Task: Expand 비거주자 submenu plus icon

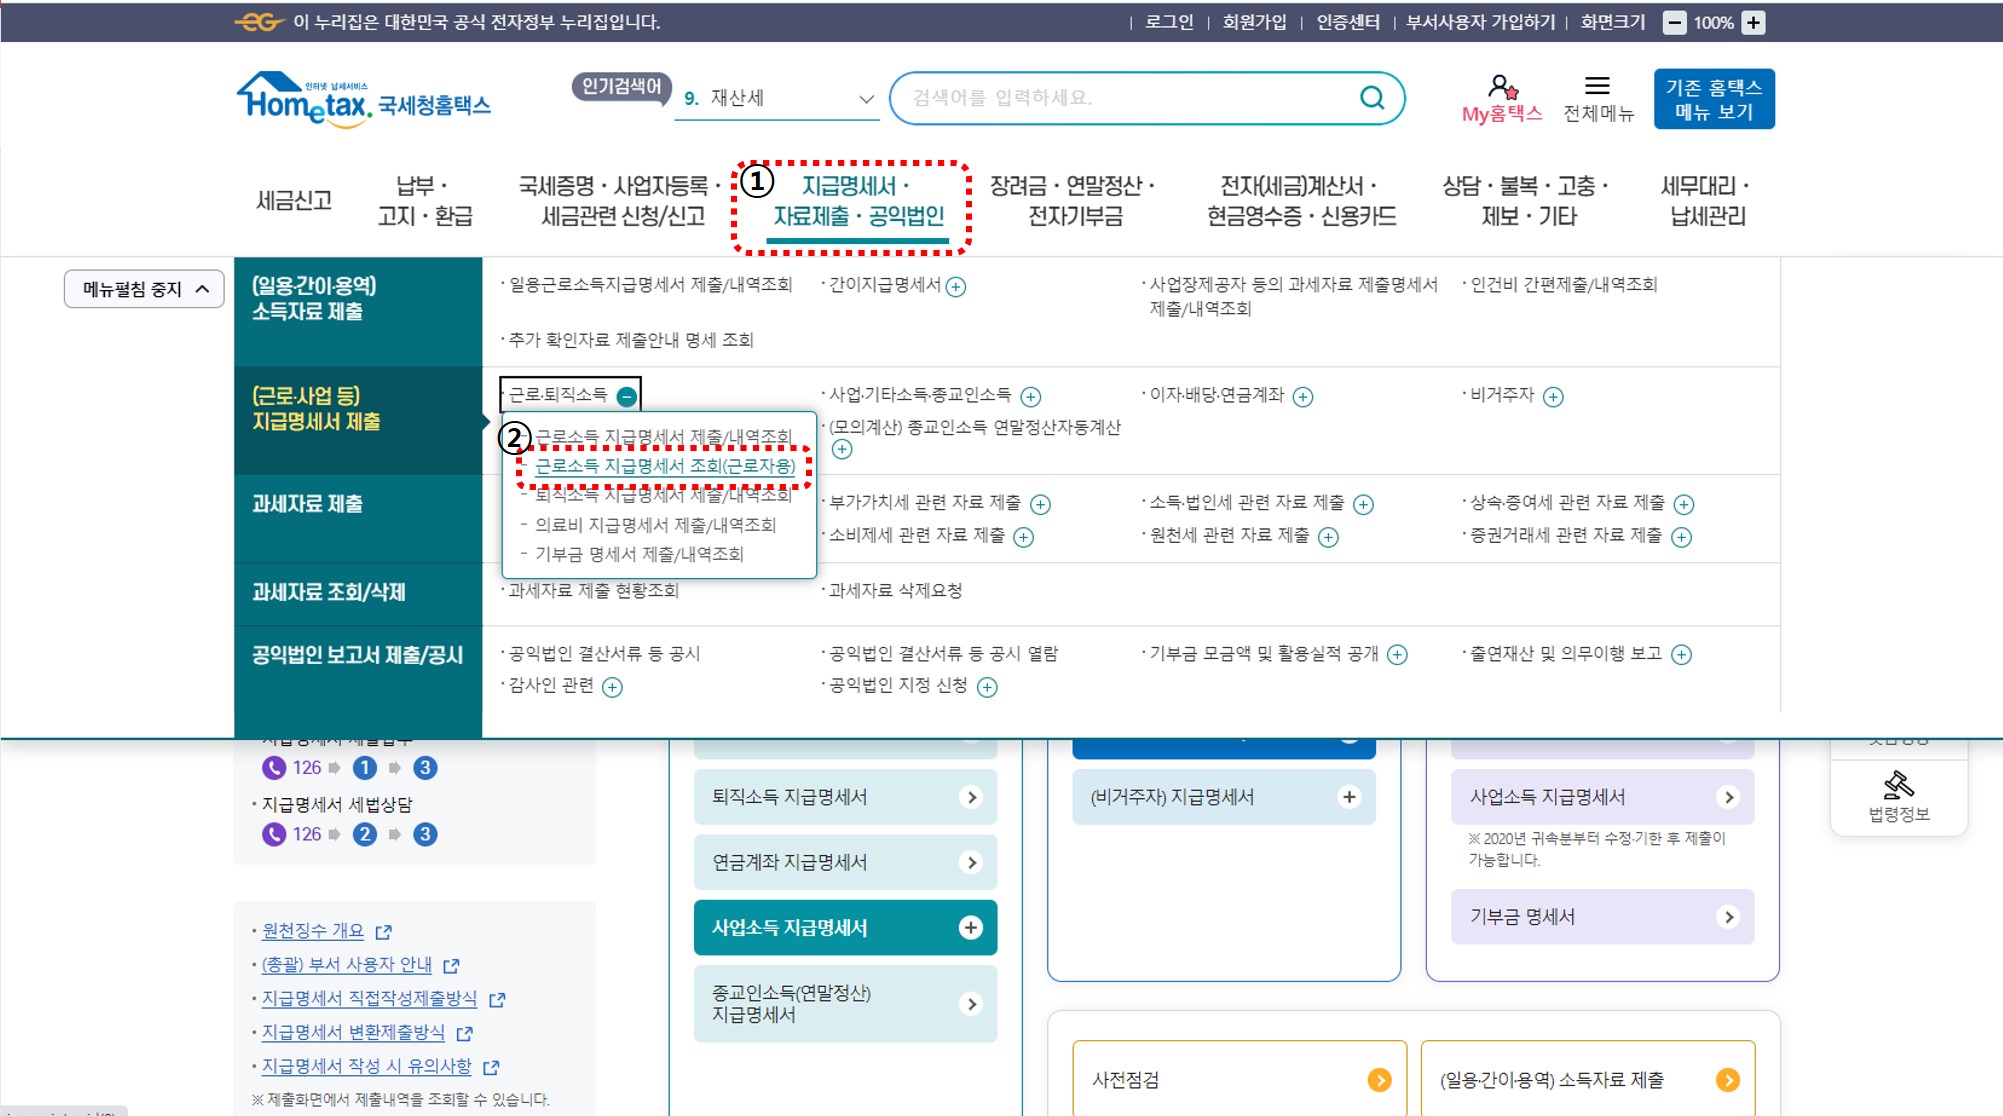Action: pos(1553,397)
